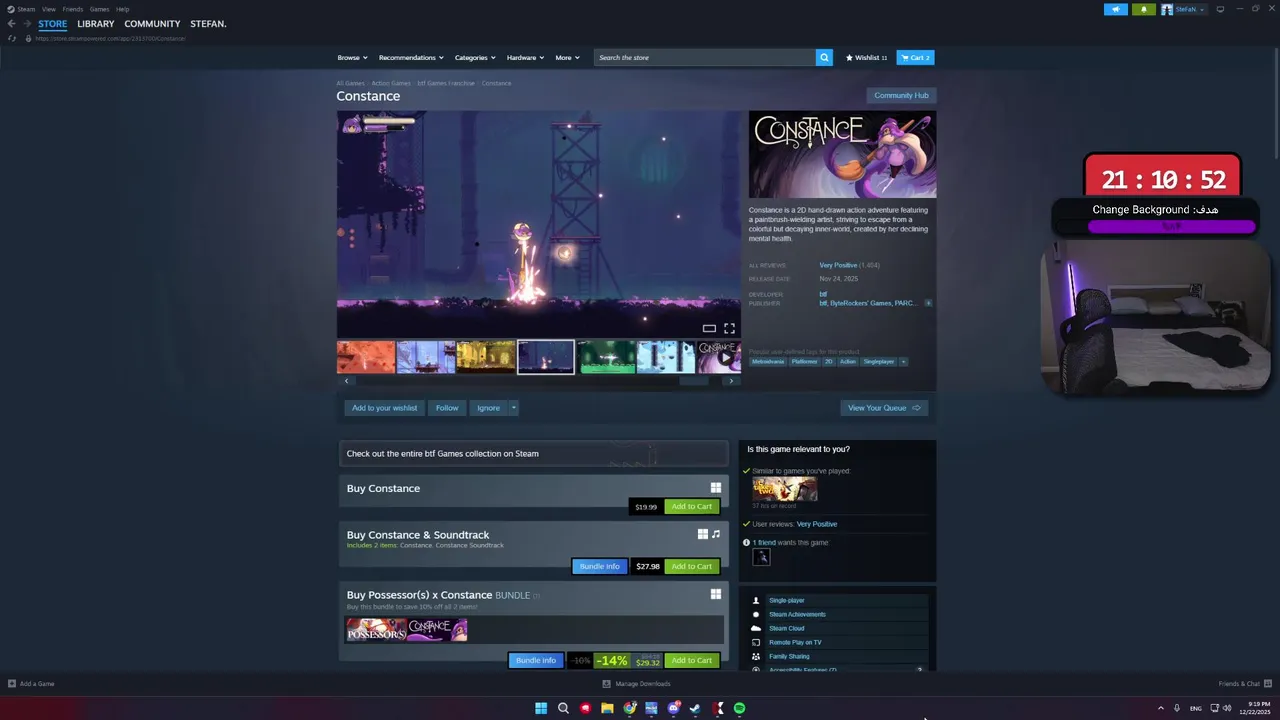
Task: Open the similar played game thumbnail
Action: click(785, 489)
